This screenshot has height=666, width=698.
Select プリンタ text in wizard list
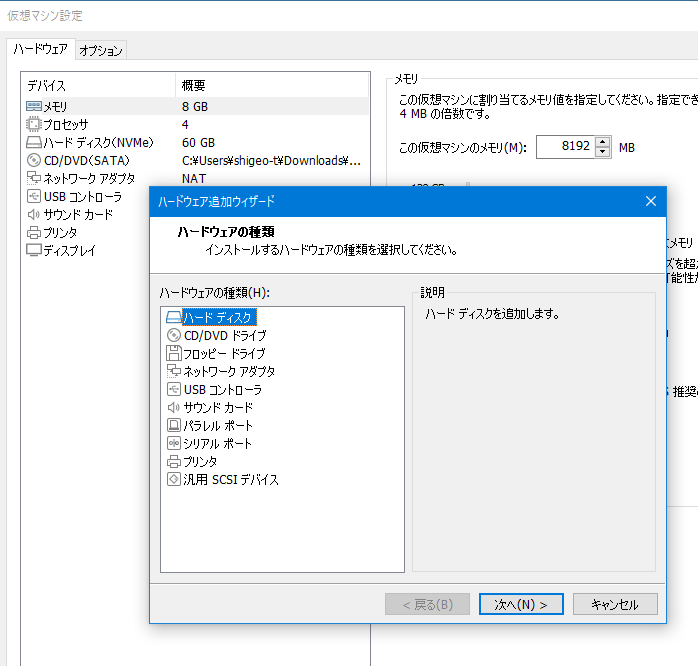pos(200,462)
